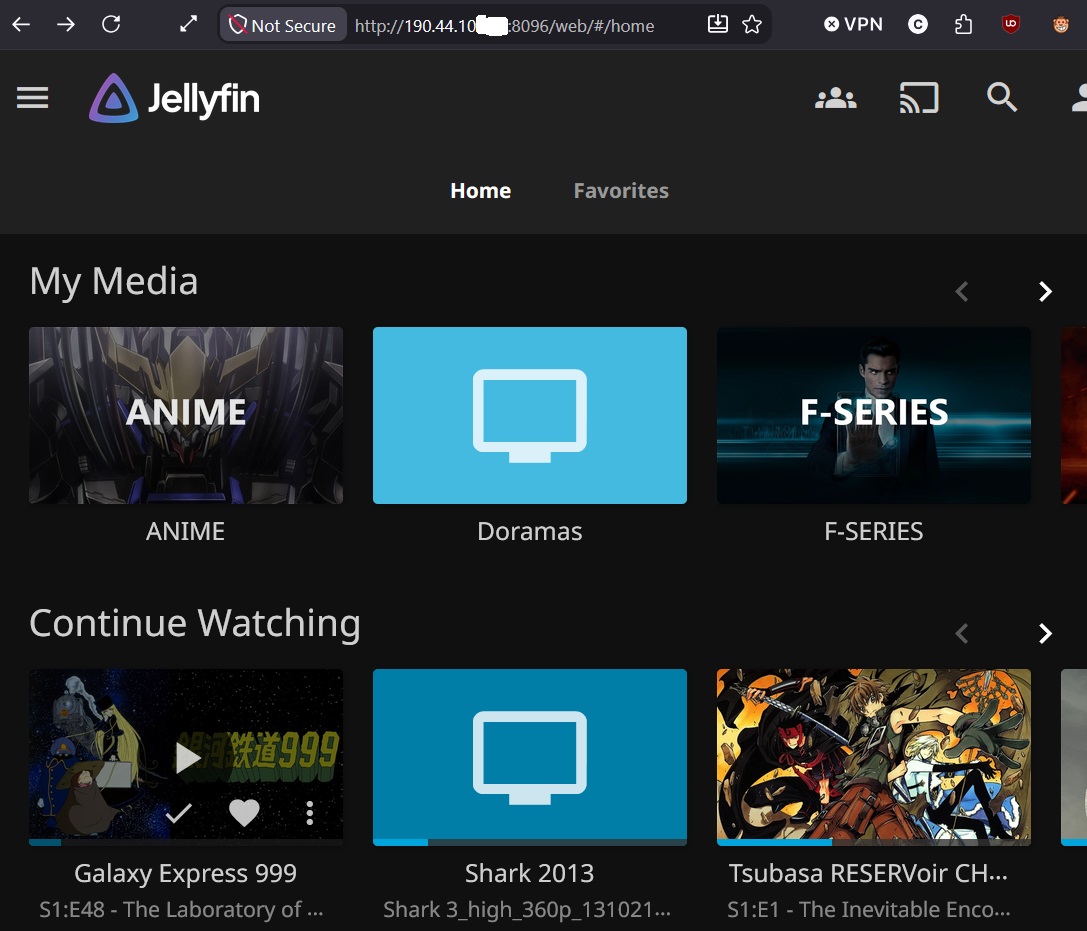Play Galaxy Express 999 with play button
Image resolution: width=1087 pixels, height=931 pixels.
[187, 757]
